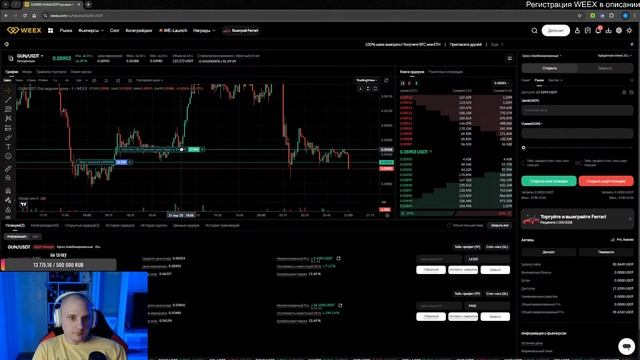Click the WEEX logo
The height and width of the screenshot is (360, 640).
[24, 31]
